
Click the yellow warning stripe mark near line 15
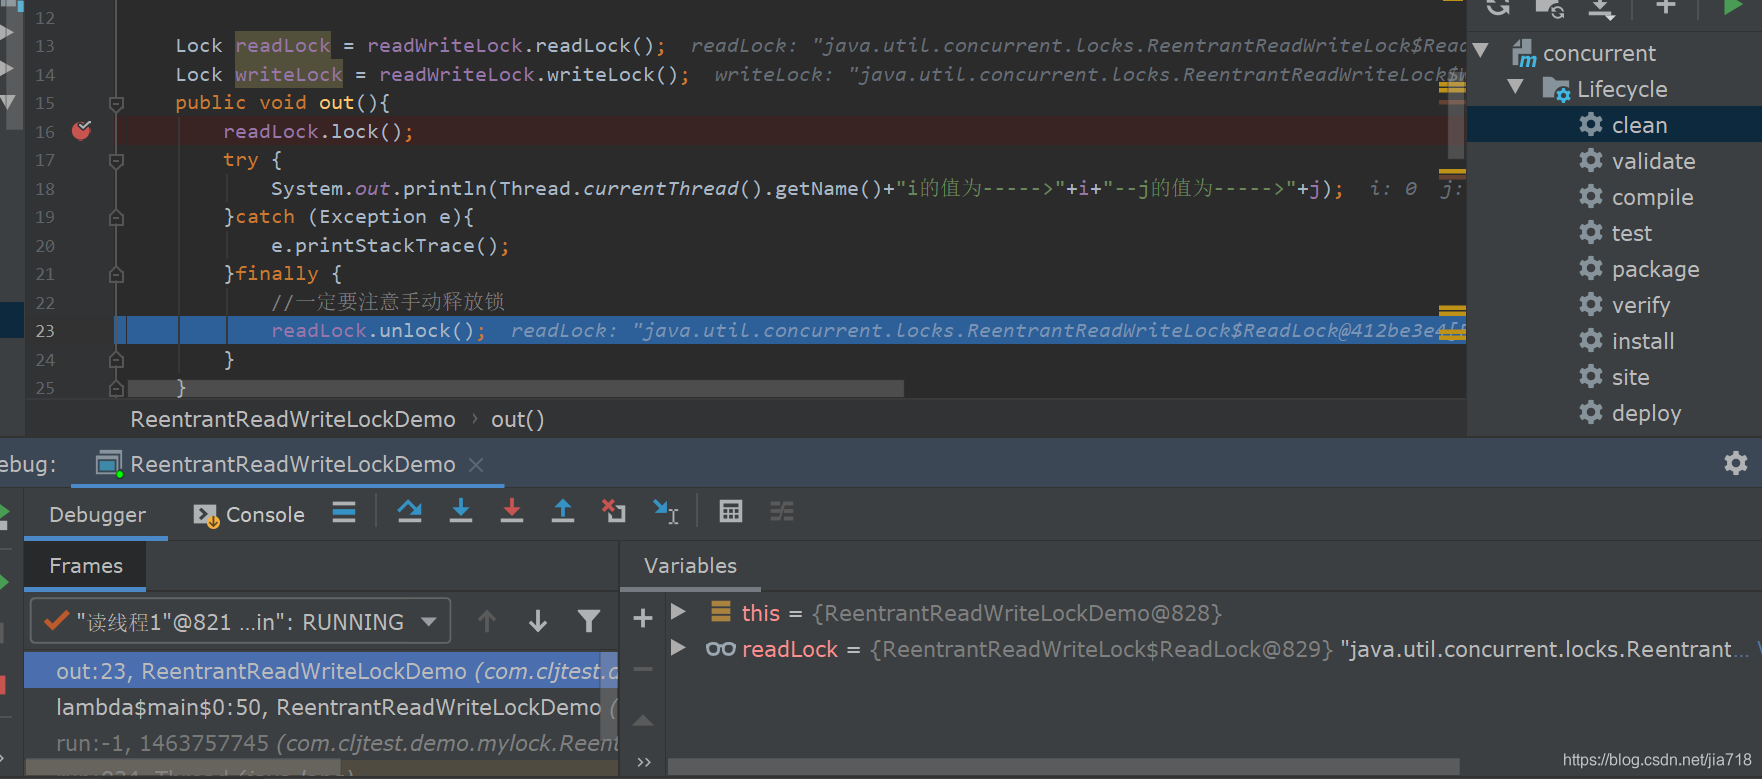point(1452,88)
